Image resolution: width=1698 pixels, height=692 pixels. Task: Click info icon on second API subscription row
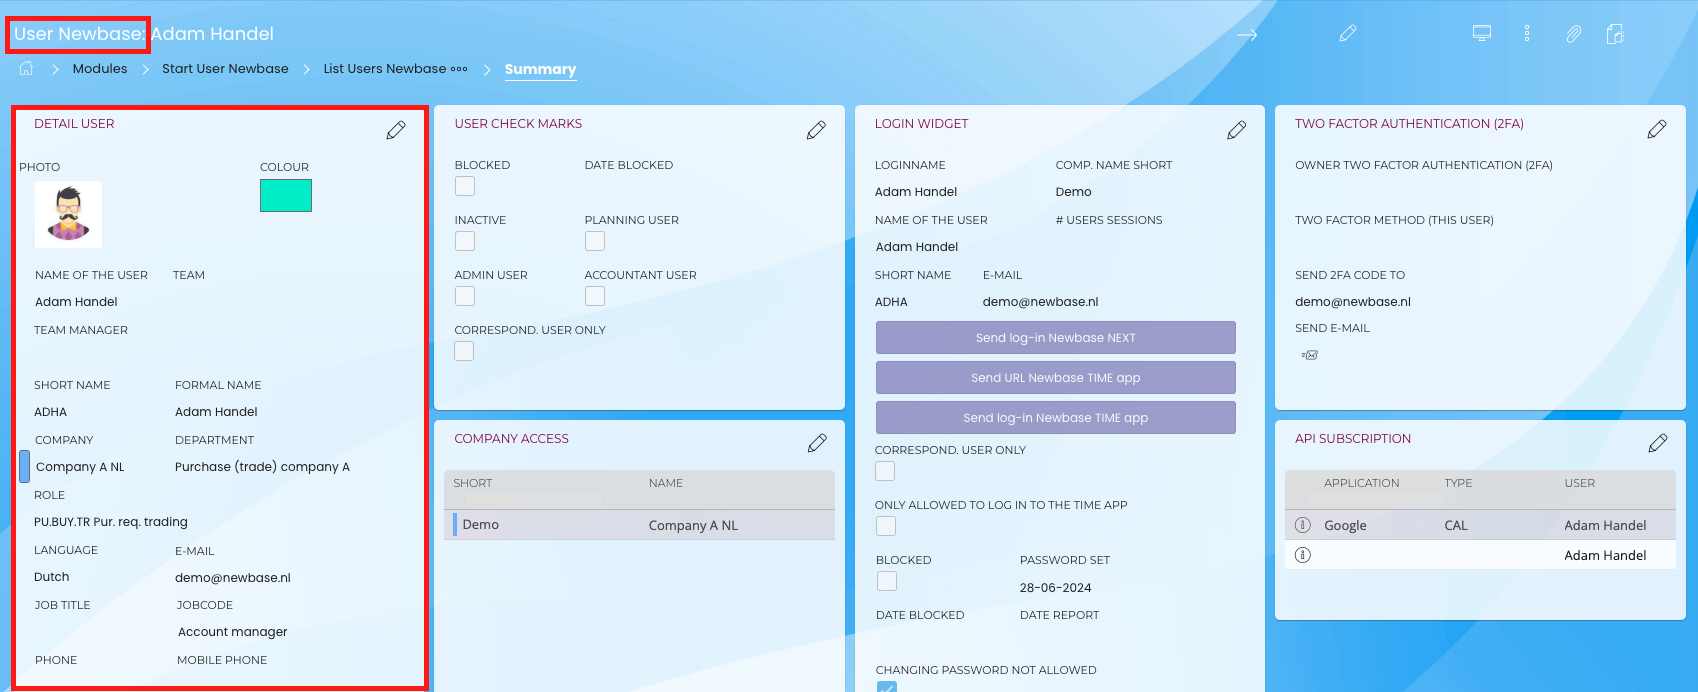tap(1303, 555)
